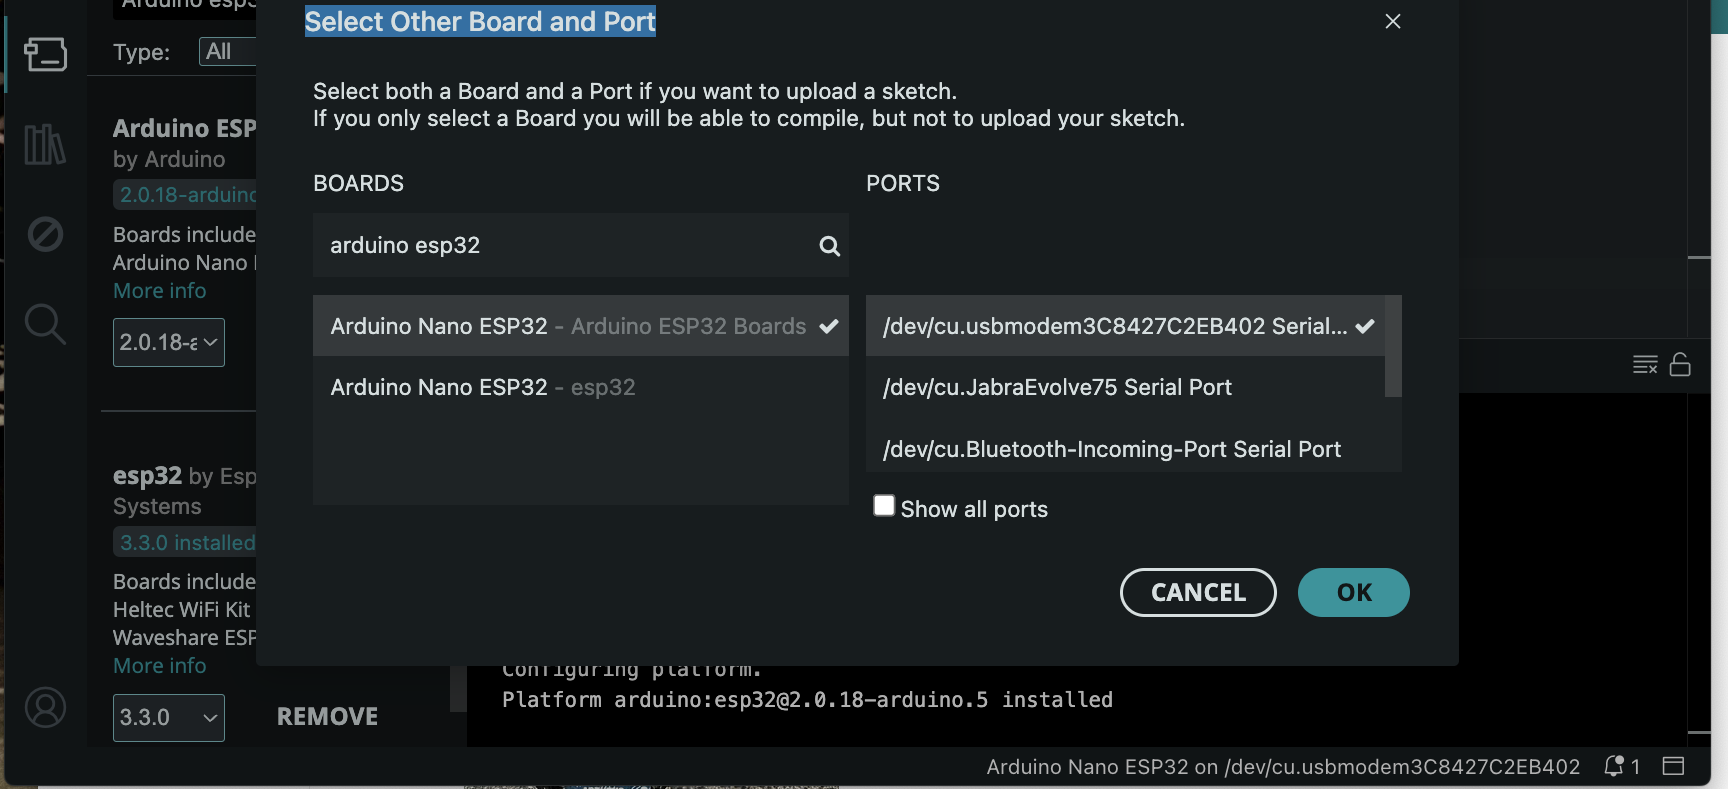Click the search magnifier in boards field
Screen dimensions: 1728x789
829,246
